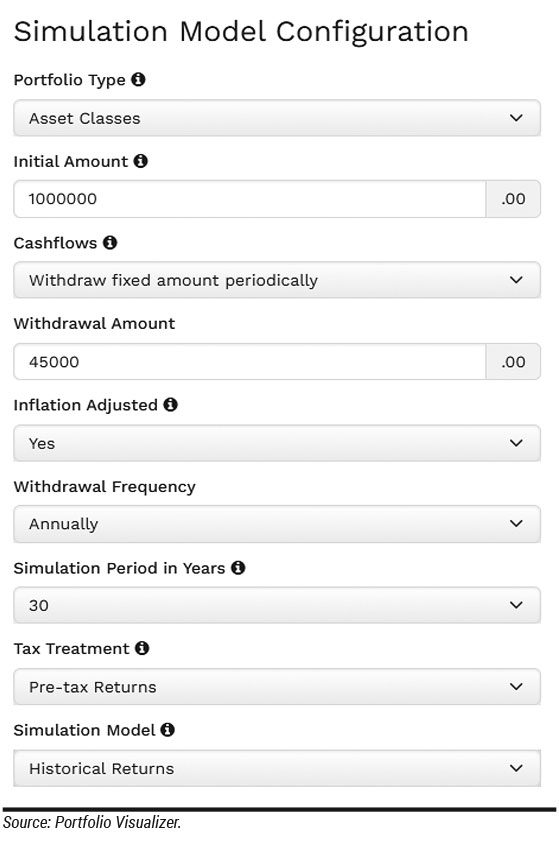This screenshot has width=559, height=850.
Task: Open the Inflation Adjusted Yes dropdown
Action: pos(277,443)
